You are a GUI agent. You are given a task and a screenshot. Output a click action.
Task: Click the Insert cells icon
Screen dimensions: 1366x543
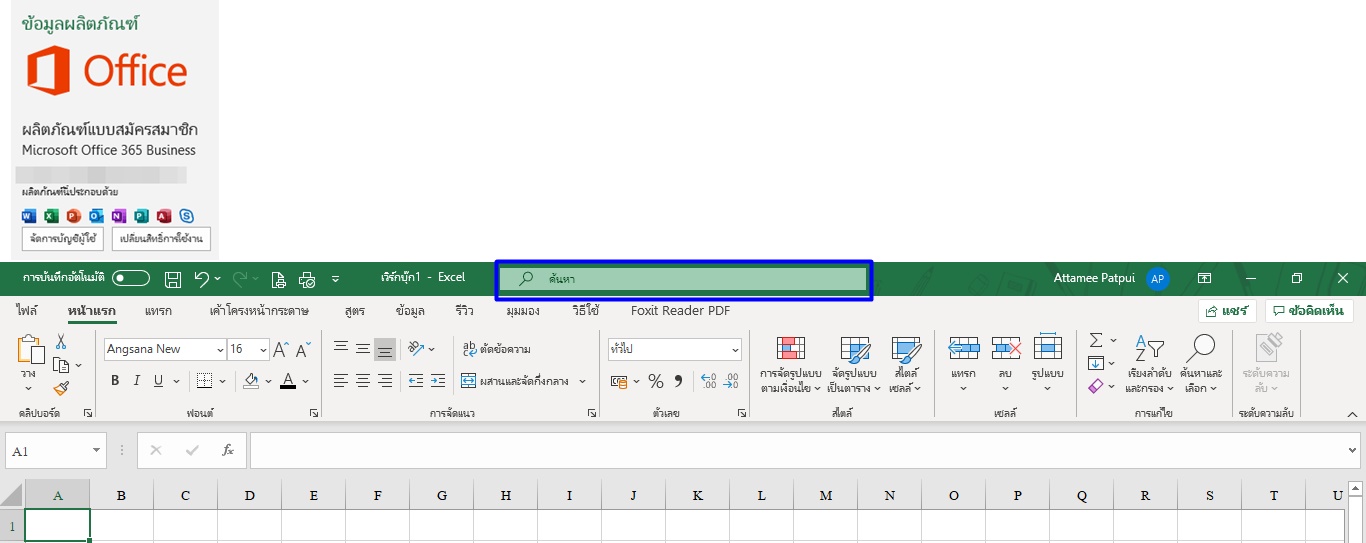(x=963, y=348)
